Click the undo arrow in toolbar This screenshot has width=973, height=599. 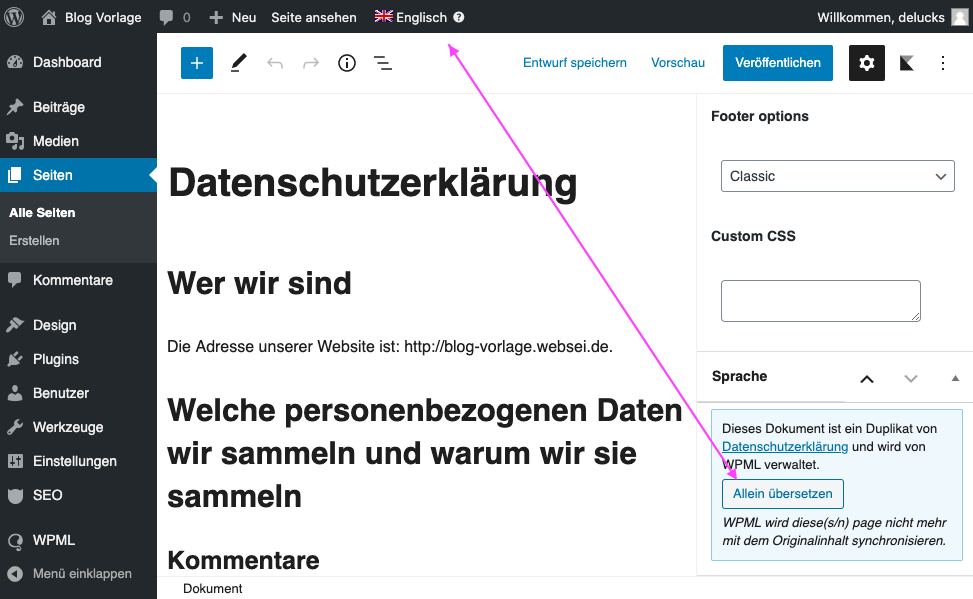275,63
